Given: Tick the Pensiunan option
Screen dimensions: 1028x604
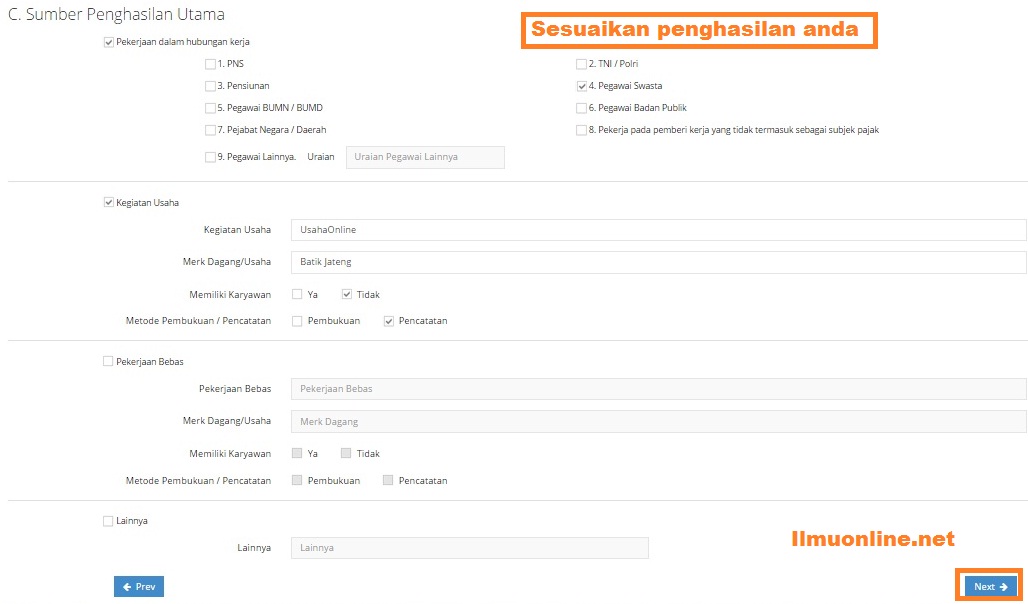Looking at the screenshot, I should coord(210,86).
